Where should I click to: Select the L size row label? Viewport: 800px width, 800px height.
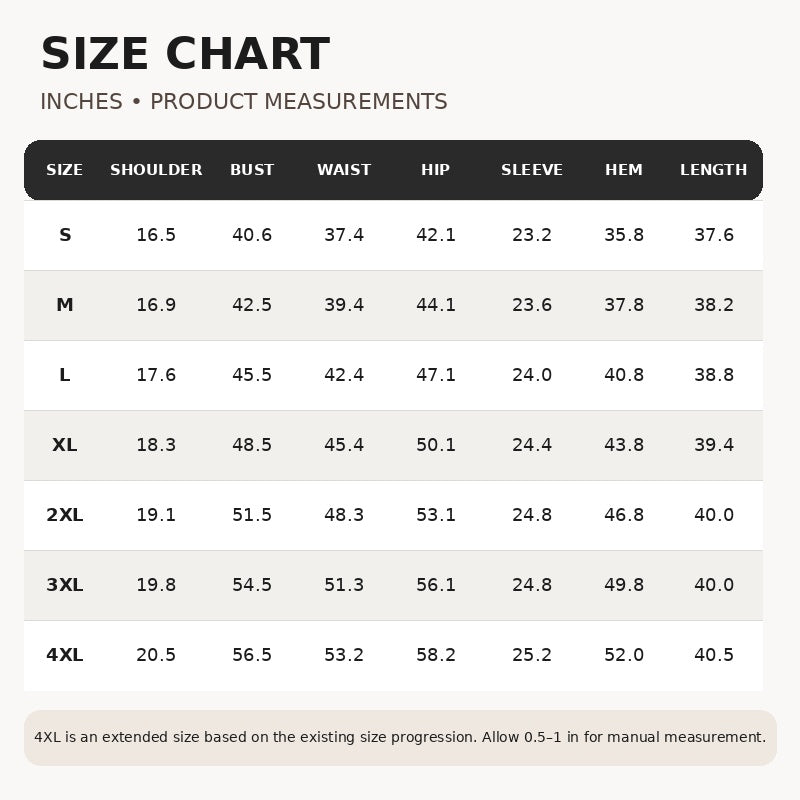tap(65, 375)
